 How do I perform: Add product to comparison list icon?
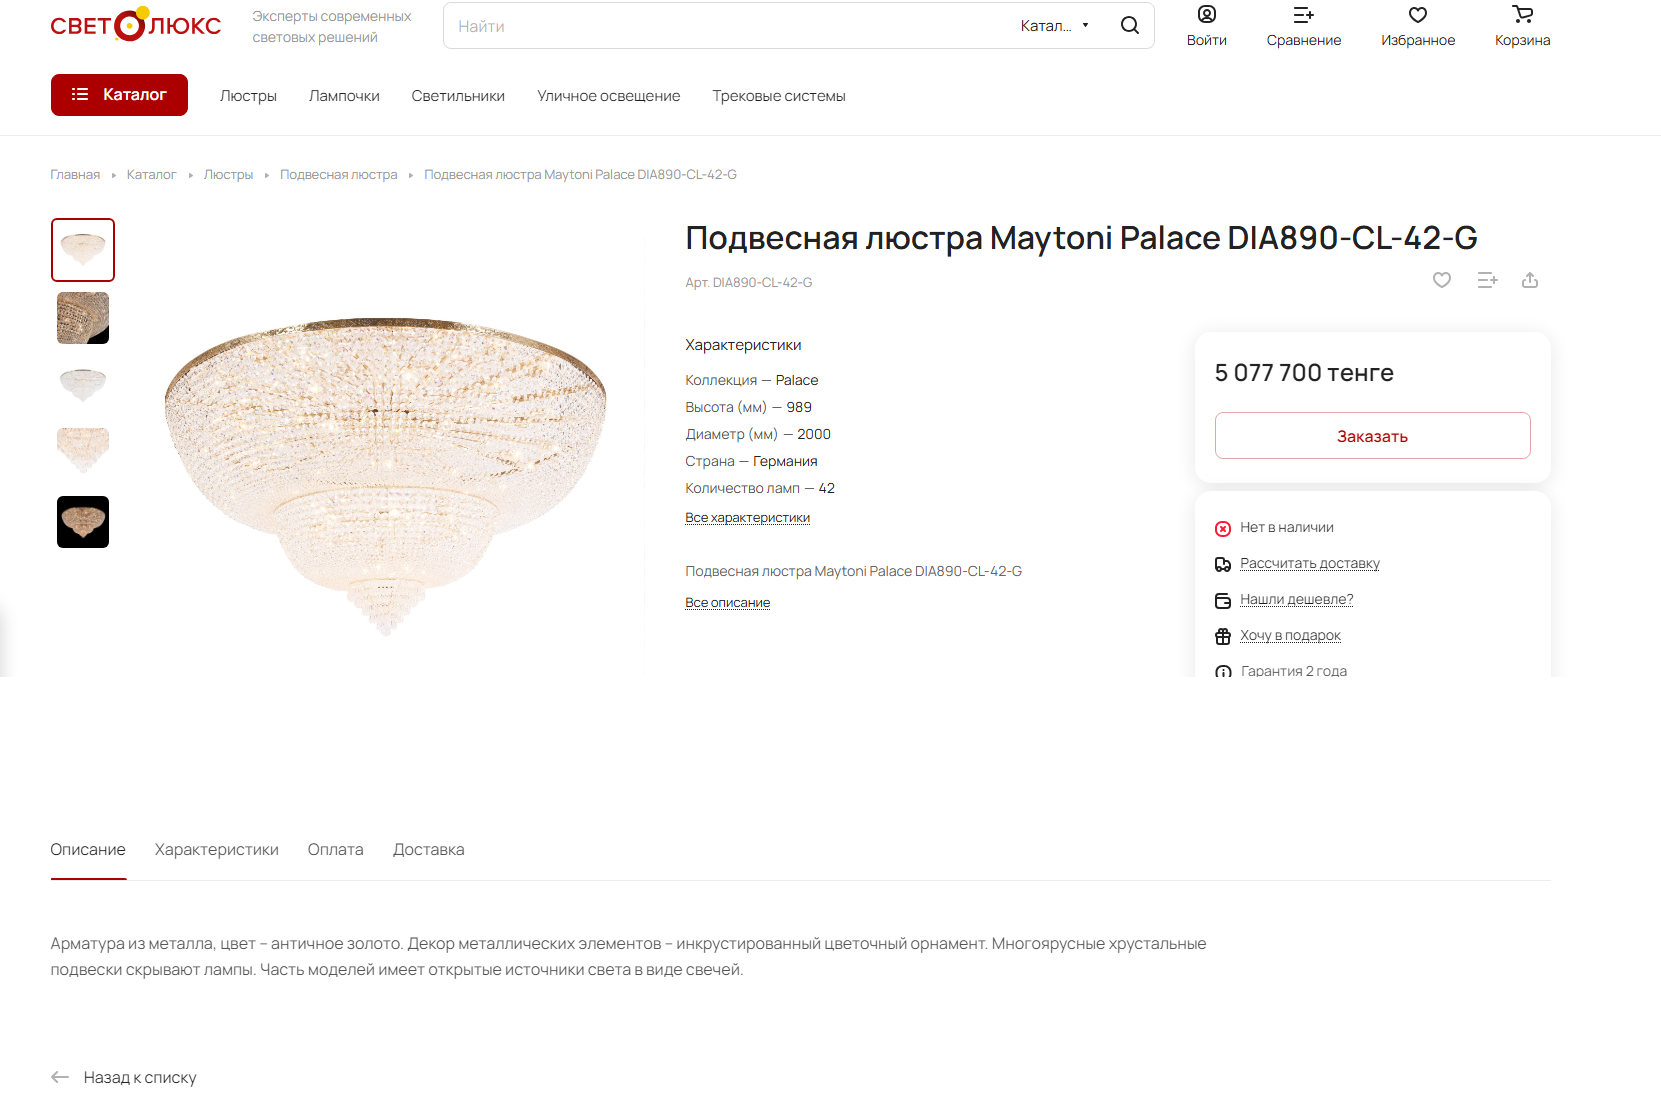point(1488,280)
